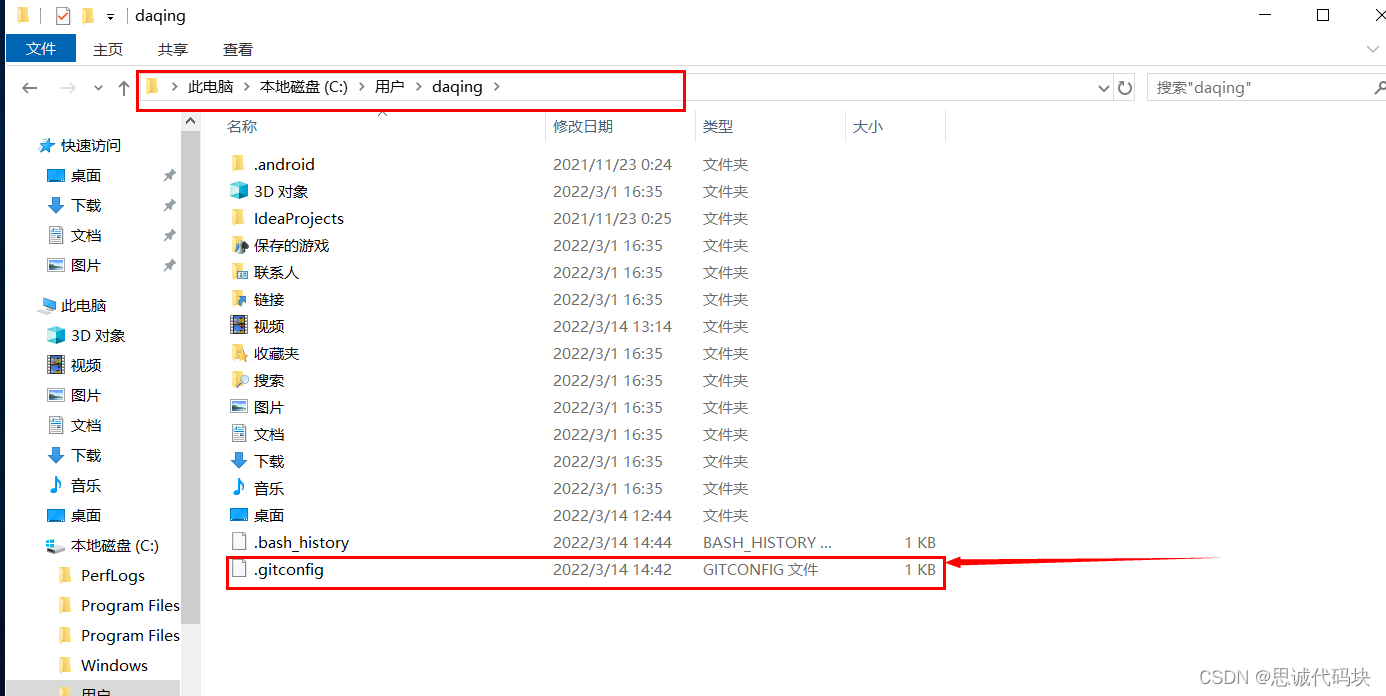Screen dimensions: 1386x696
Task: Expand the chevron after 本地磁盘 (C:) in path
Action: pyautogui.click(x=361, y=87)
